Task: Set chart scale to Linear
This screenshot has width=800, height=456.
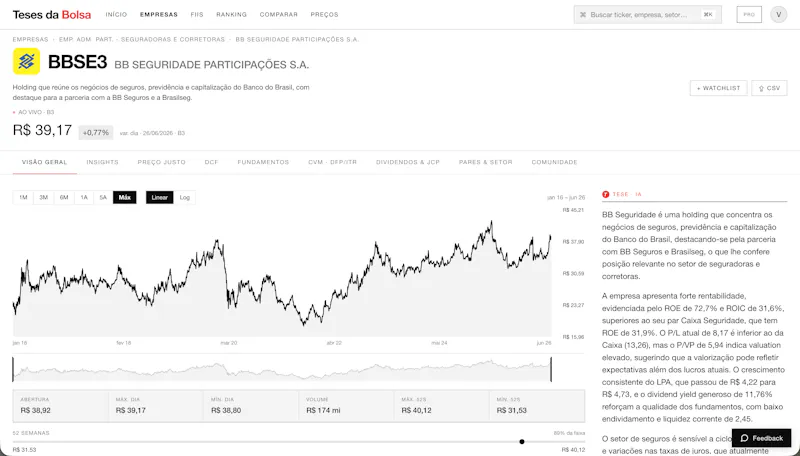Action: point(160,197)
